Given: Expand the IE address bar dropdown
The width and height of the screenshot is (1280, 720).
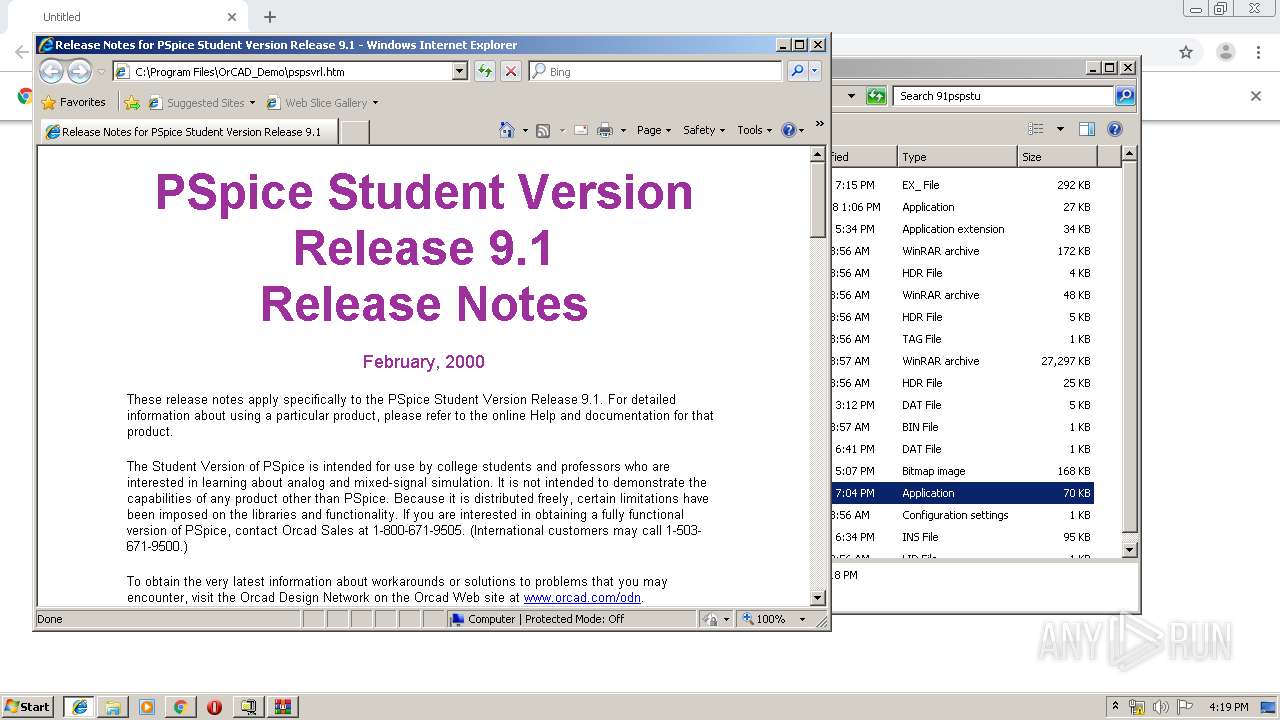Looking at the screenshot, I should click(x=459, y=71).
